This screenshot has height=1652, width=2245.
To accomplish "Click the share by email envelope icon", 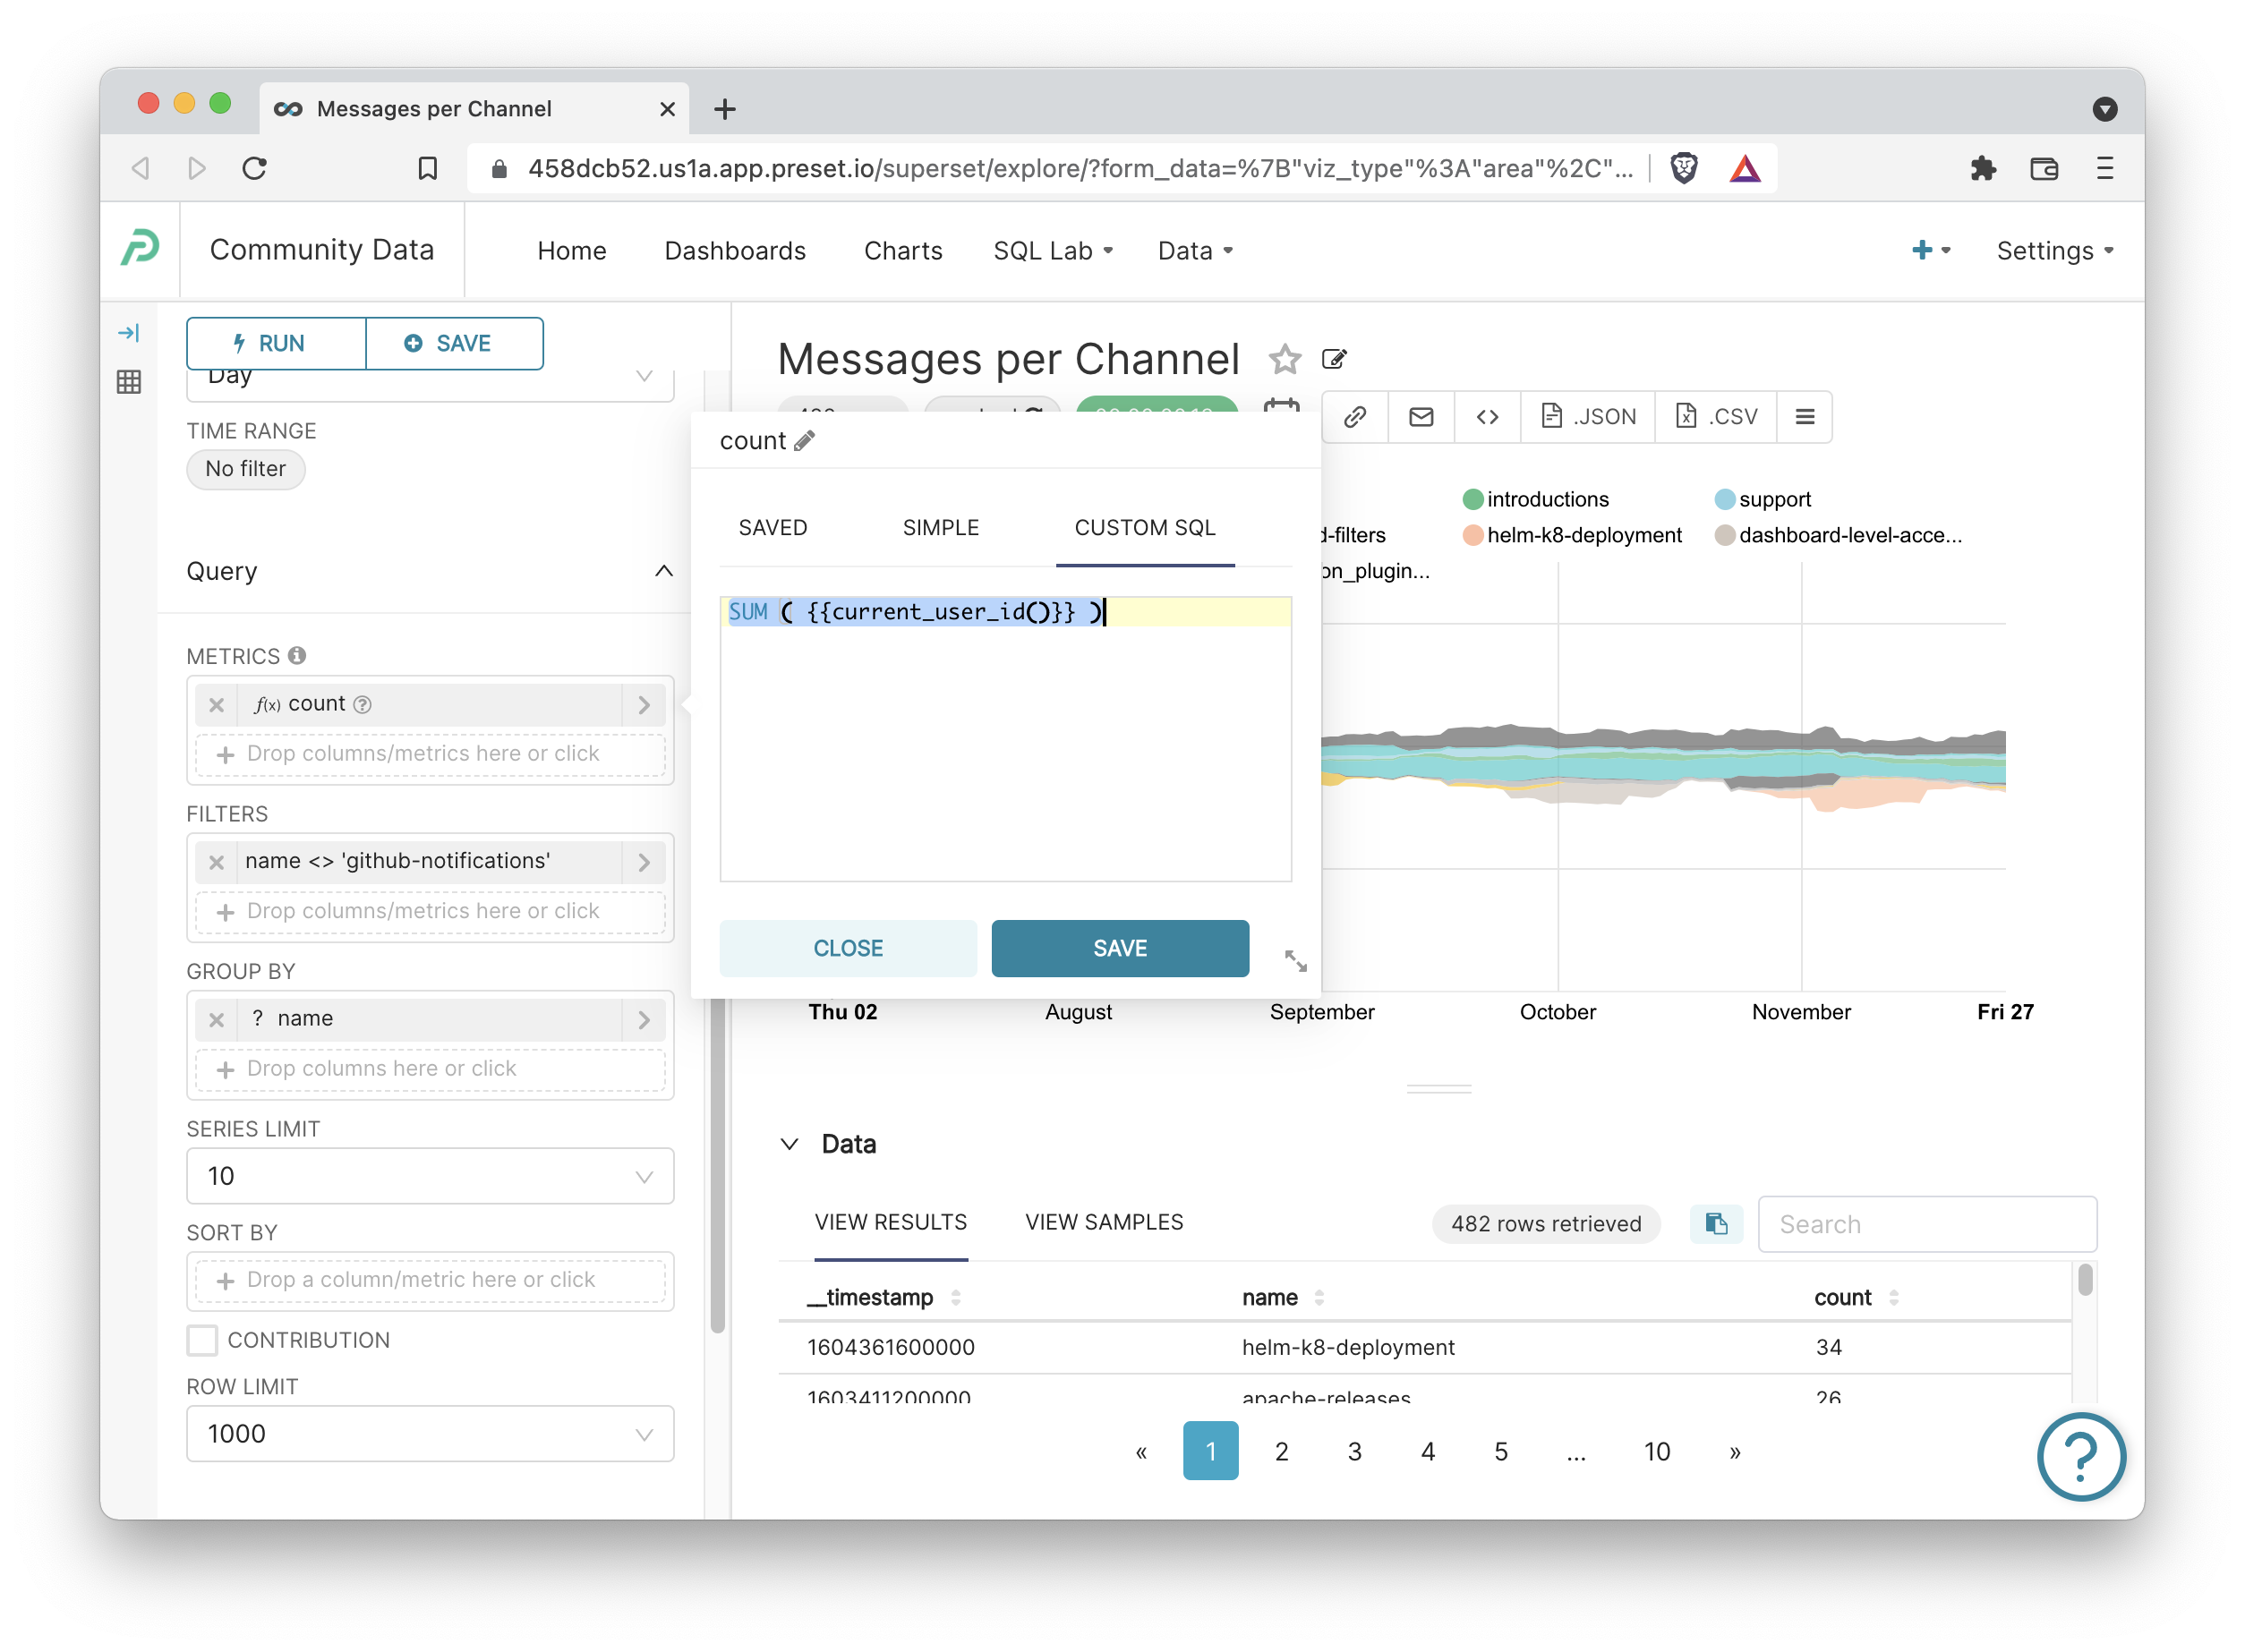I will (1420, 416).
